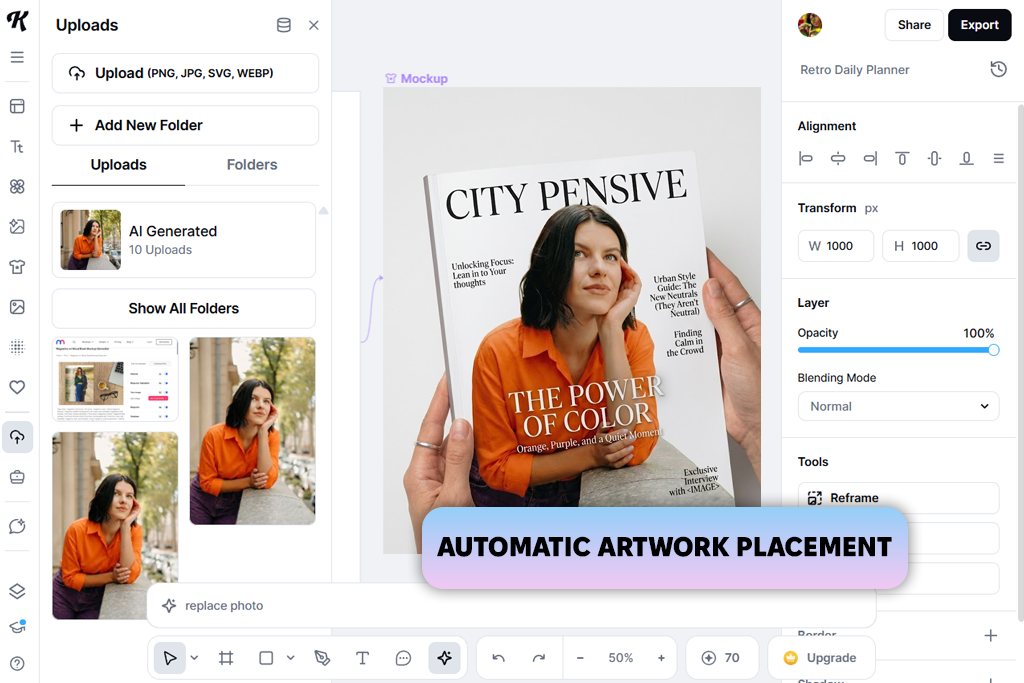Align horizontal center in Alignment section

click(838, 158)
